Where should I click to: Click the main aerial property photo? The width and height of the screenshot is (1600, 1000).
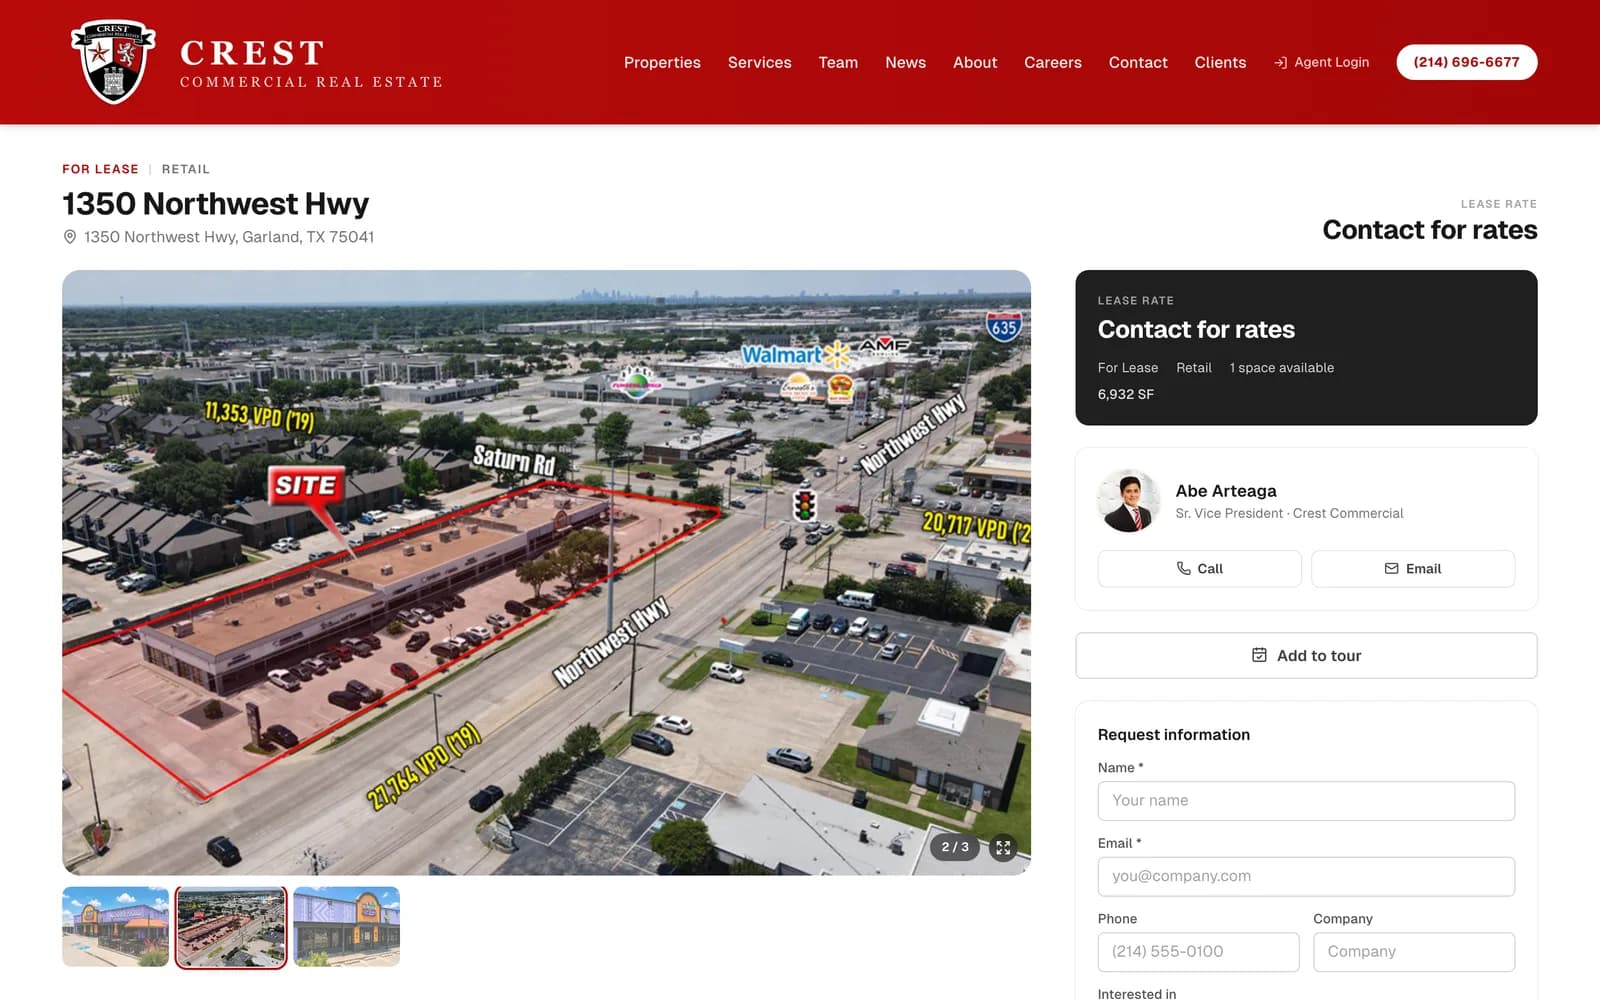tap(546, 572)
